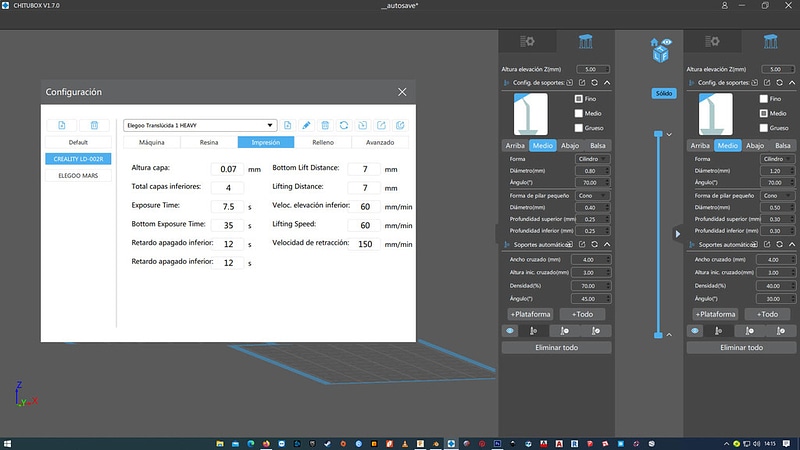Viewport: 800px width, 450px height.
Task: Delete profile trash icon beside pencil
Action: tap(325, 125)
